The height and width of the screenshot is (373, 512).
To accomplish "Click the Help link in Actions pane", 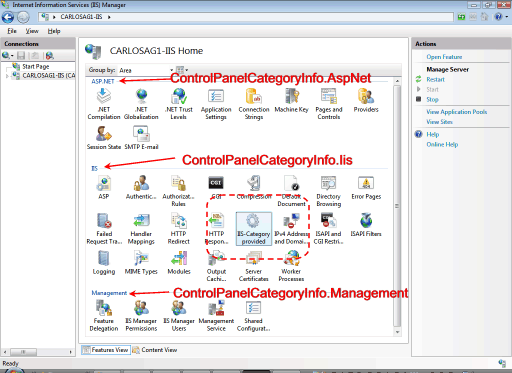I will (433, 135).
